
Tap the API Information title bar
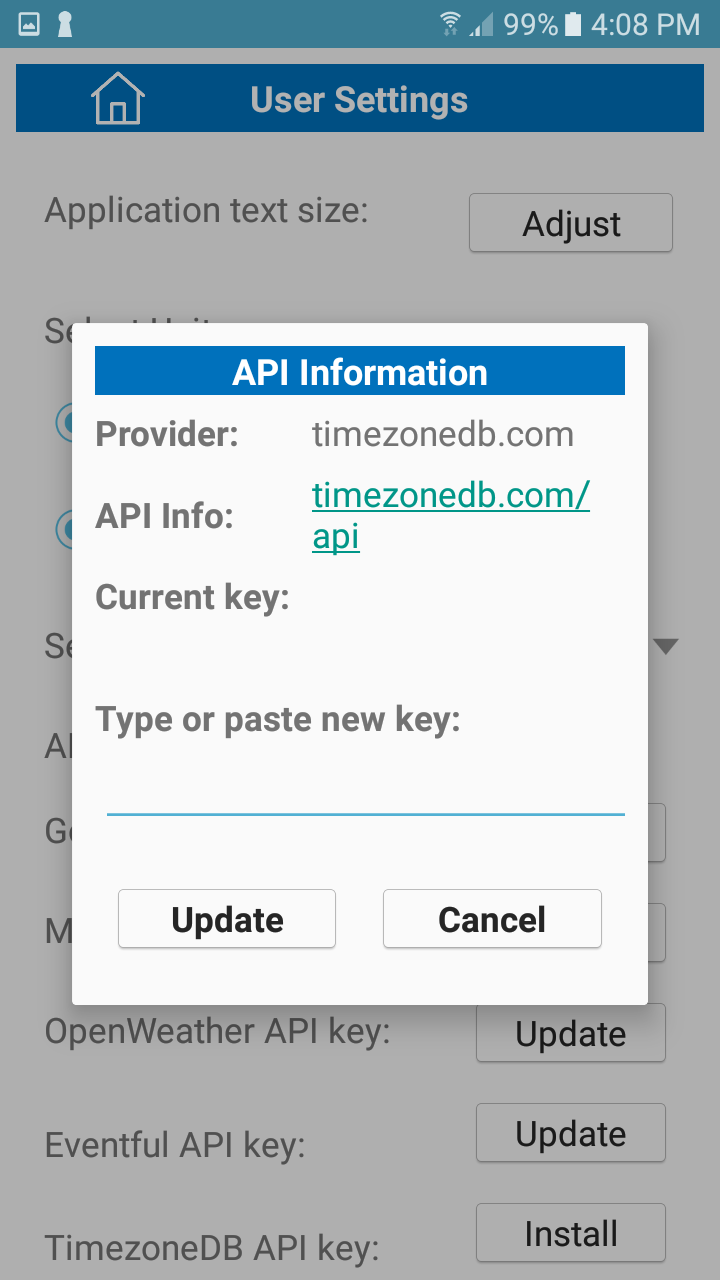coord(359,372)
